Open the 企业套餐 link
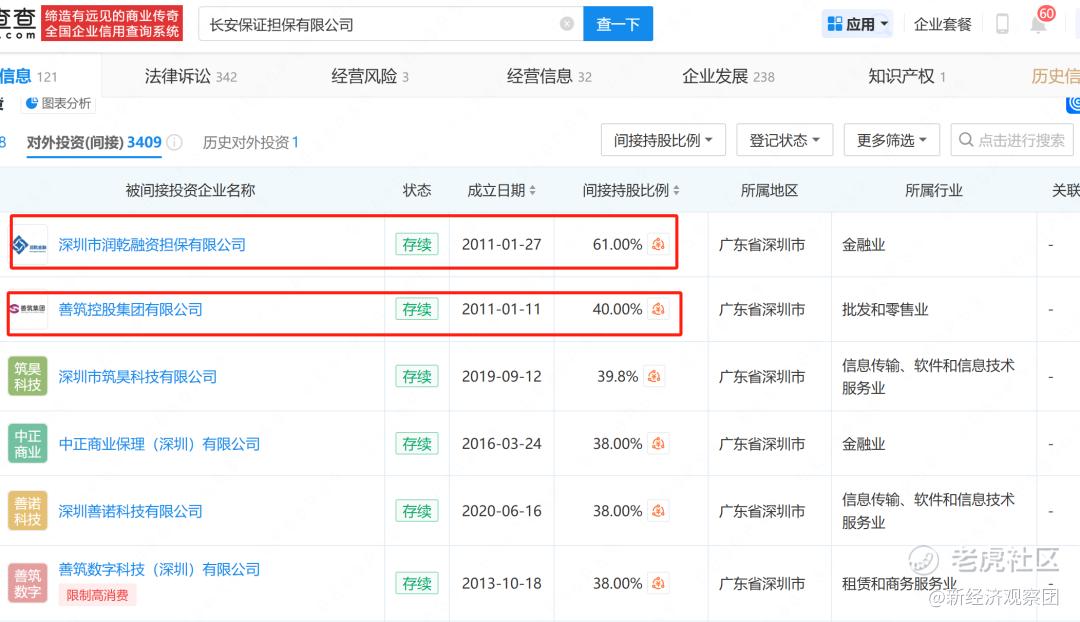The width and height of the screenshot is (1080, 622). click(942, 24)
